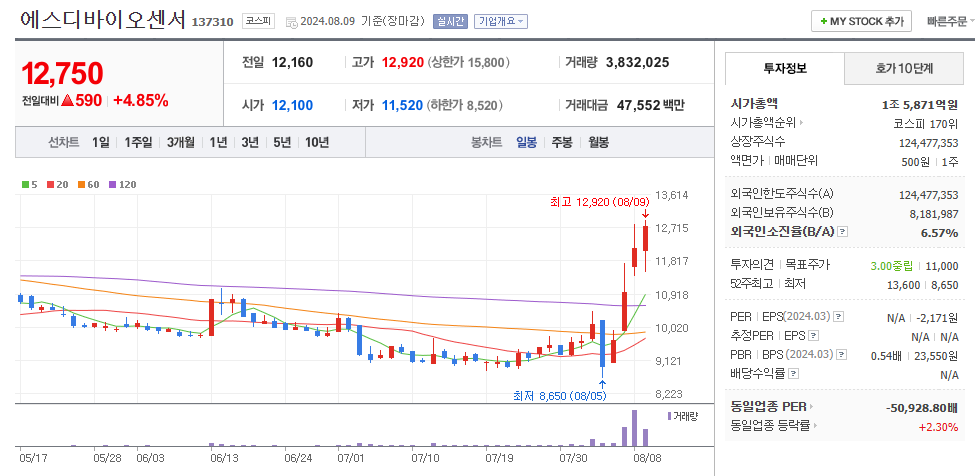This screenshot has height=476, width=980.
Task: Open the 동일업종 PER link
Action: [x=772, y=407]
